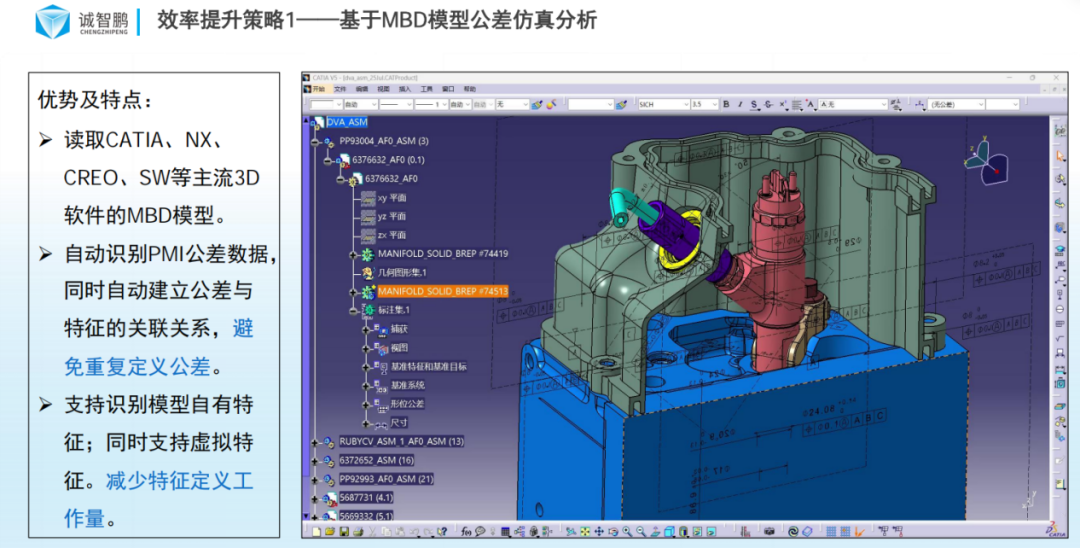Click the Zoom Out magnifier icon
The width and height of the screenshot is (1080, 548).
click(x=641, y=531)
